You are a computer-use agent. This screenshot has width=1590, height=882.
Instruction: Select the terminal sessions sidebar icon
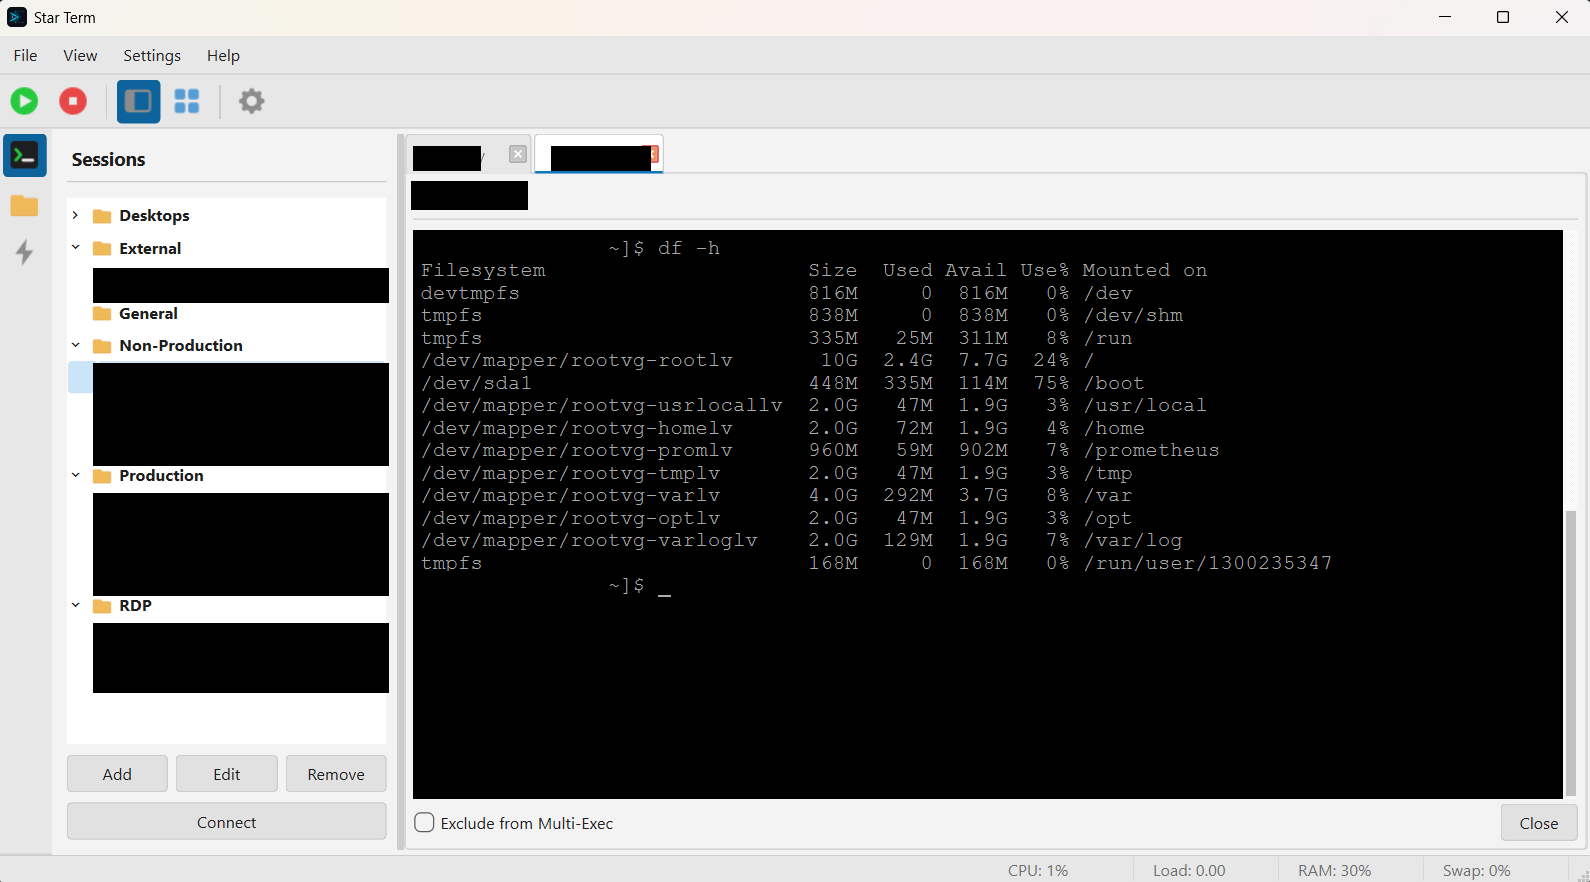click(25, 156)
